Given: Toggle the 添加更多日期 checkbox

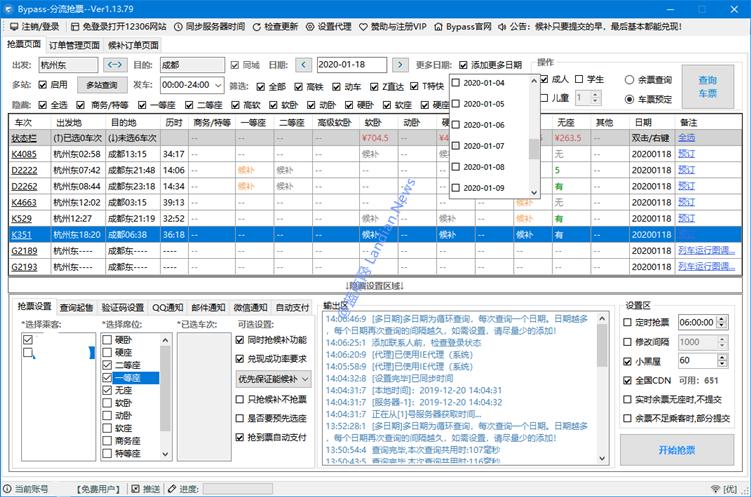Looking at the screenshot, I should [463, 65].
